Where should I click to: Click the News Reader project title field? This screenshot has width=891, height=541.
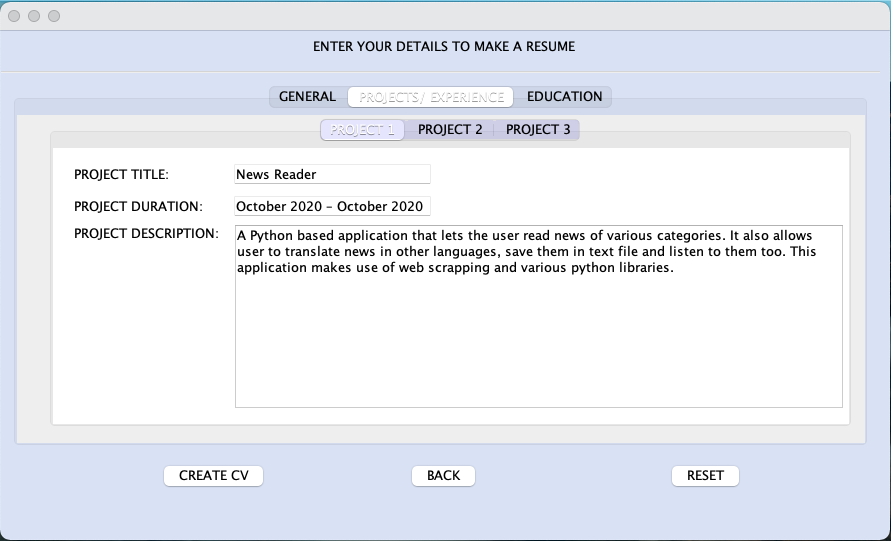click(332, 174)
